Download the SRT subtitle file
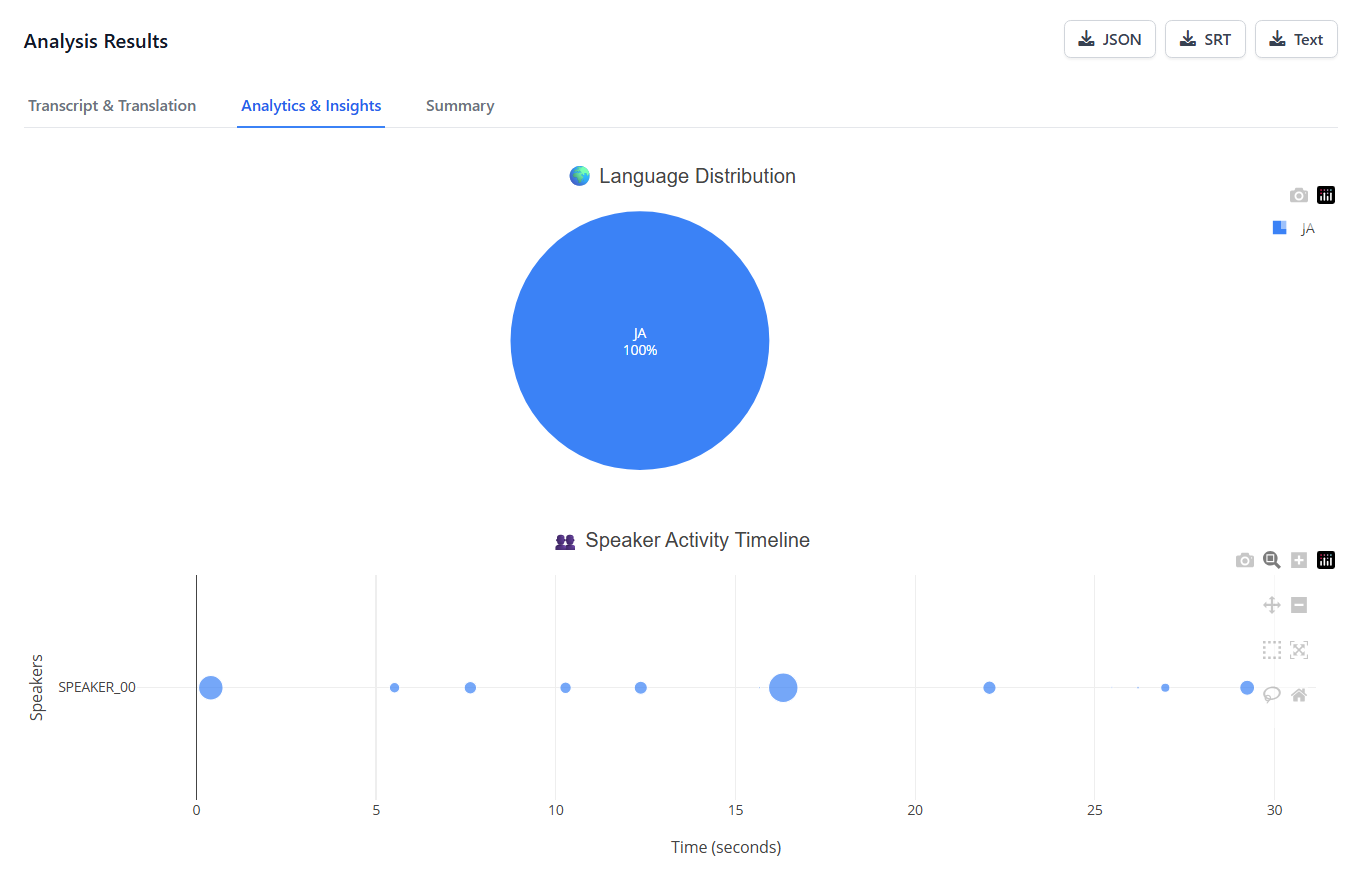This screenshot has height=876, width=1362. tap(1205, 40)
